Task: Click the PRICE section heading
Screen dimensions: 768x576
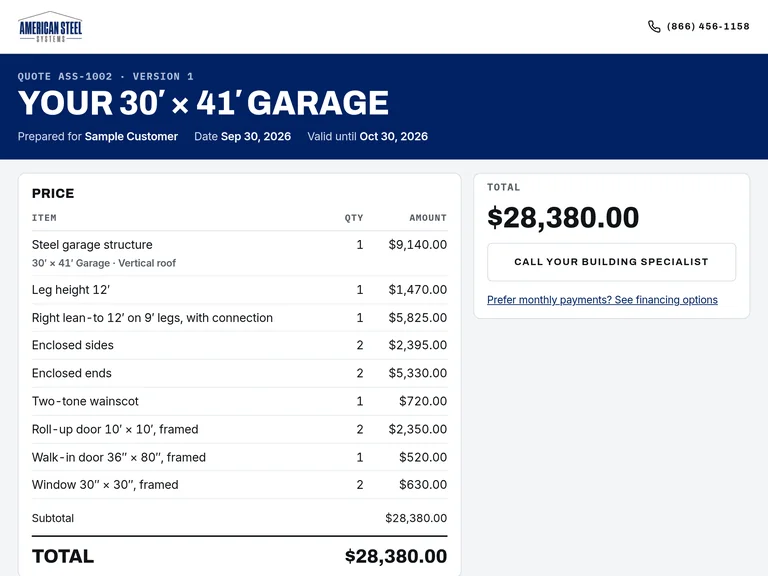Action: point(53,193)
